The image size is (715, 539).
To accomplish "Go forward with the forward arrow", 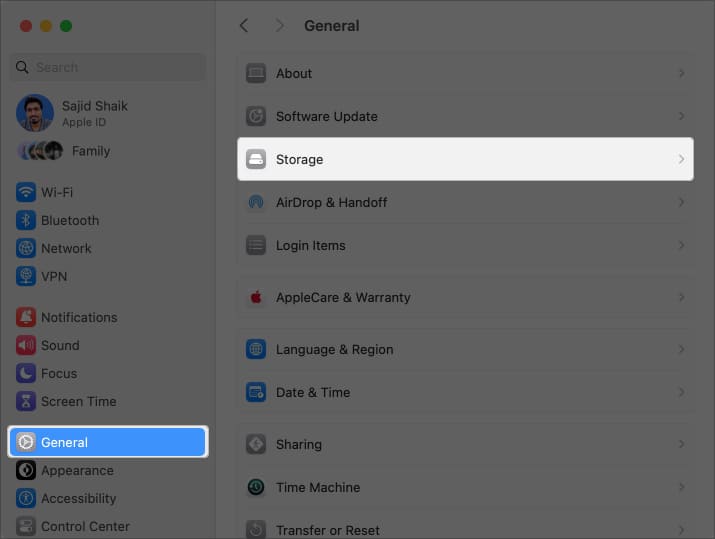I will tap(280, 26).
